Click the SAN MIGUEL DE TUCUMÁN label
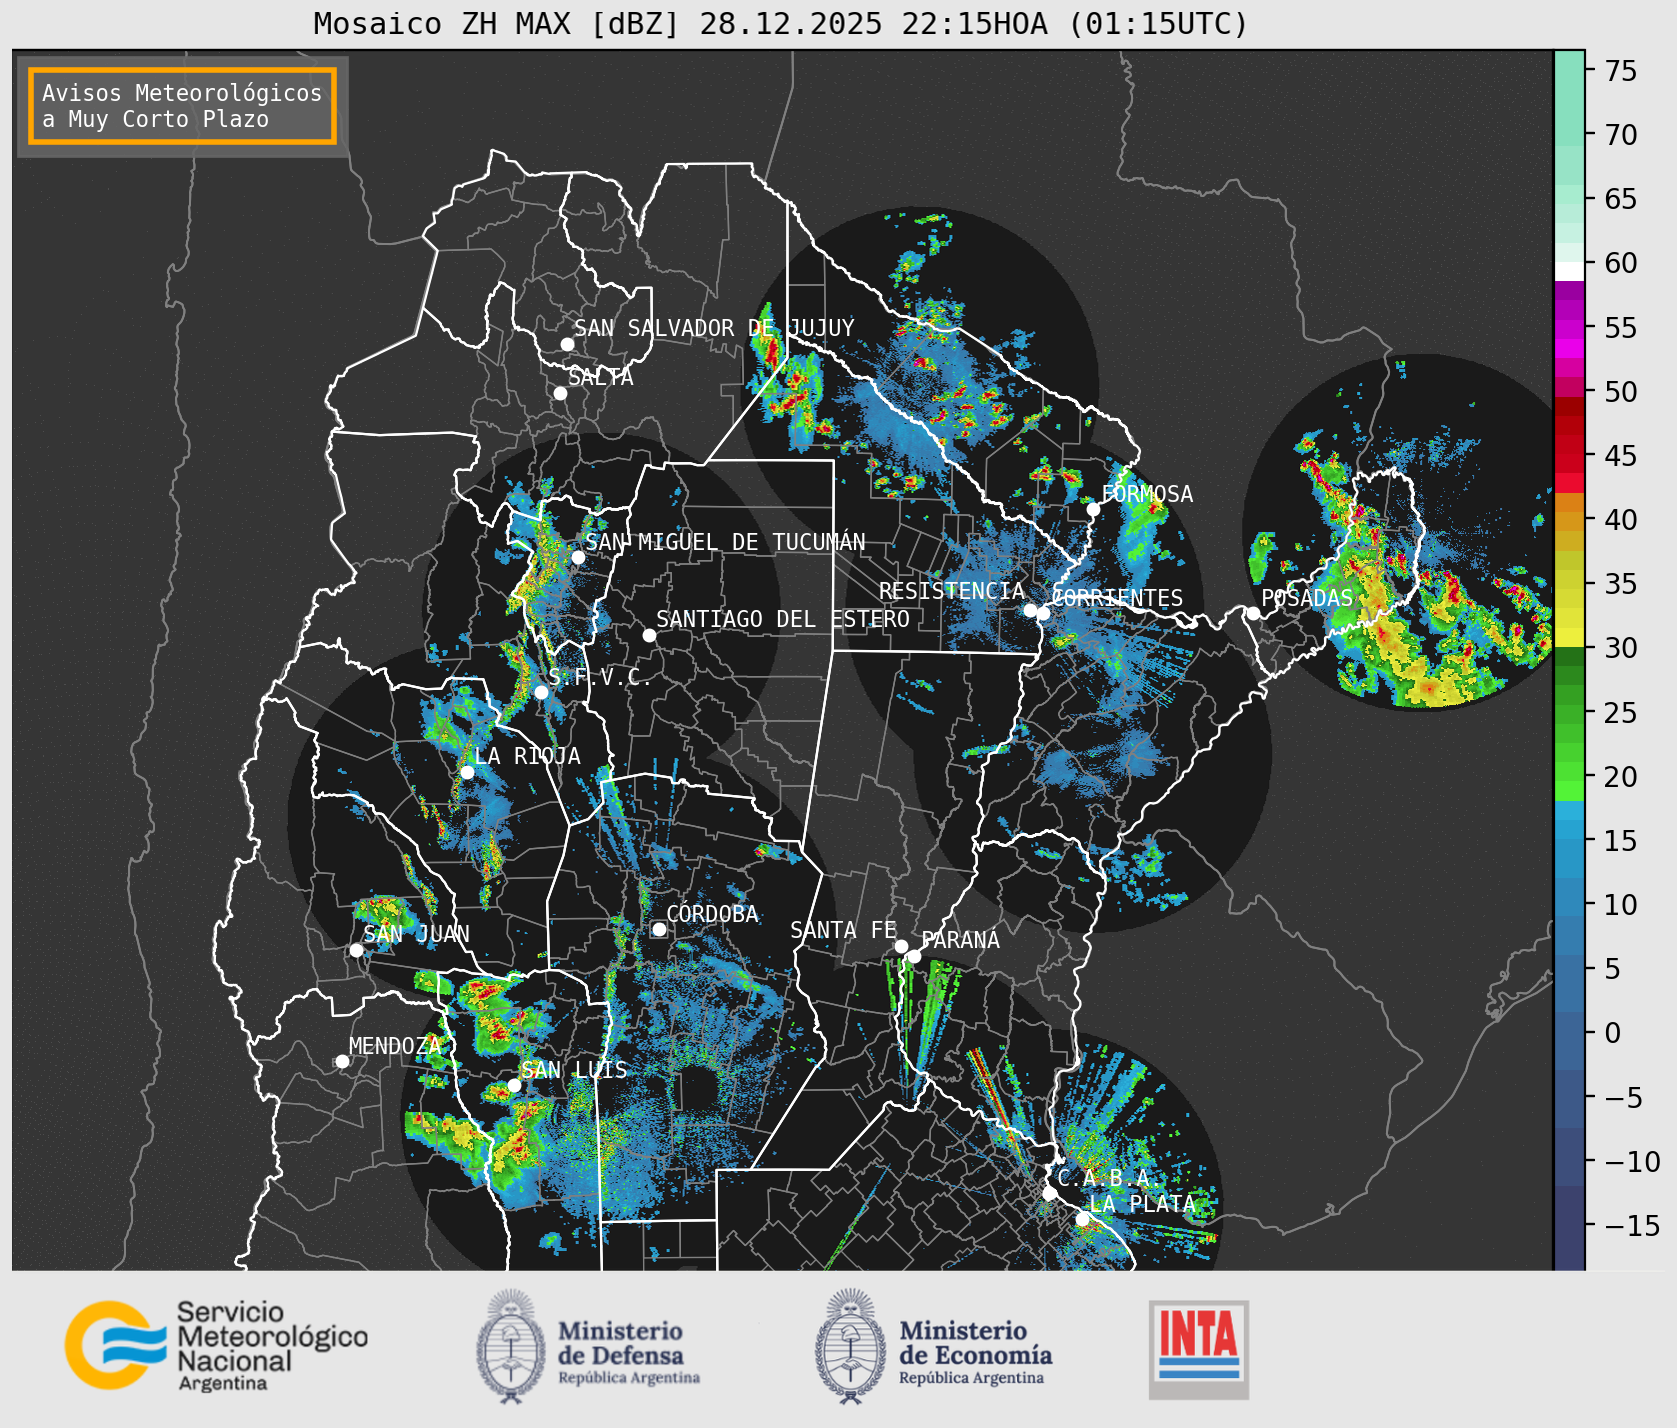The width and height of the screenshot is (1677, 1428). [725, 542]
